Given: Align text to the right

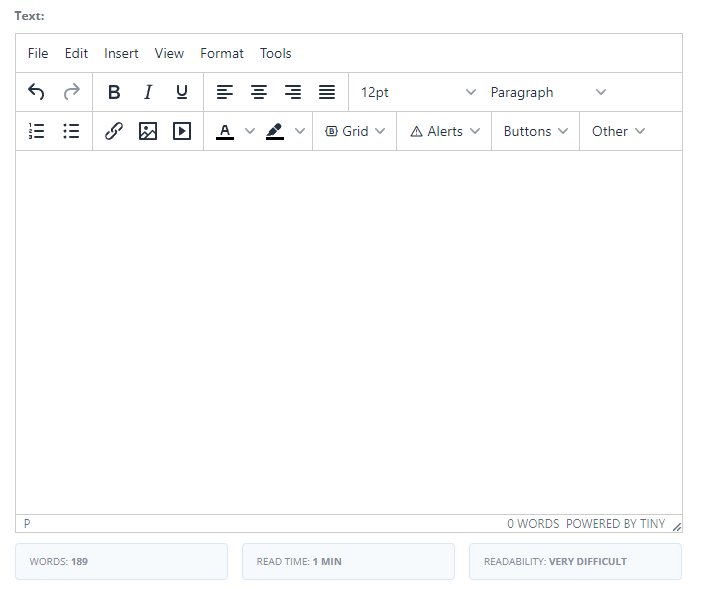Looking at the screenshot, I should pyautogui.click(x=293, y=92).
